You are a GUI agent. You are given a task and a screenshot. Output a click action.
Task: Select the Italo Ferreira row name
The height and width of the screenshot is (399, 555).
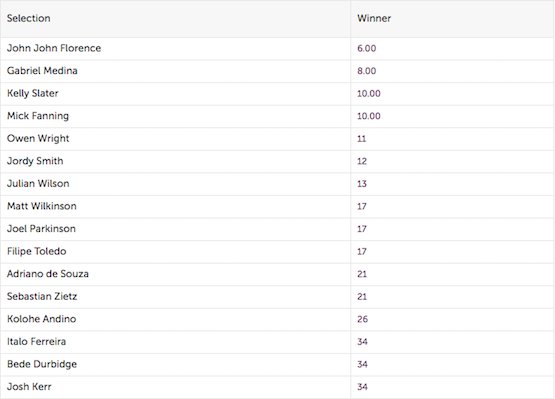(36, 342)
